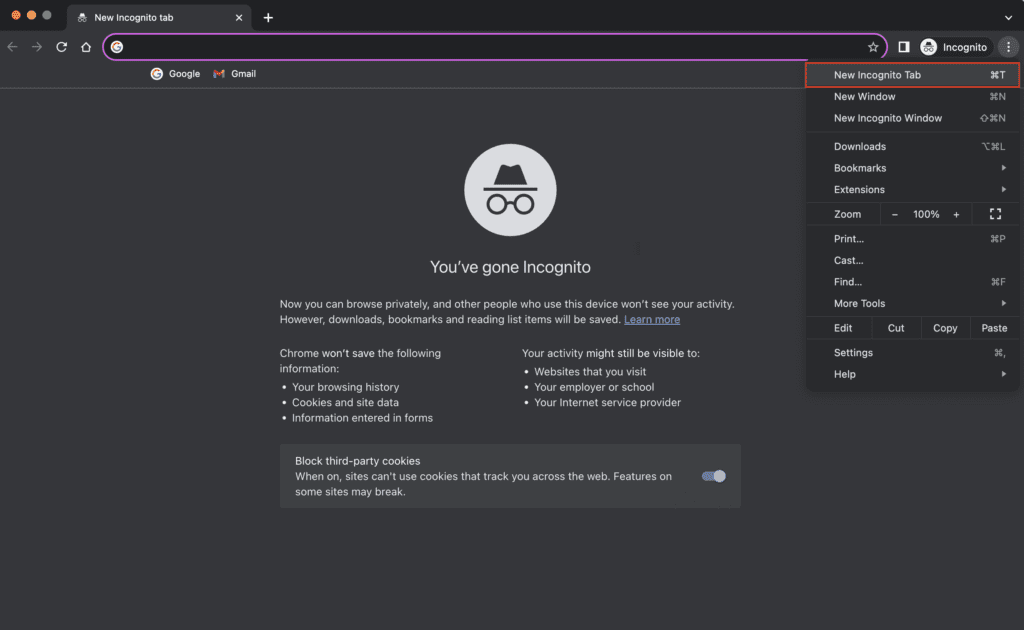Toggle Block third-party cookies switch
The image size is (1024, 630).
713,476
